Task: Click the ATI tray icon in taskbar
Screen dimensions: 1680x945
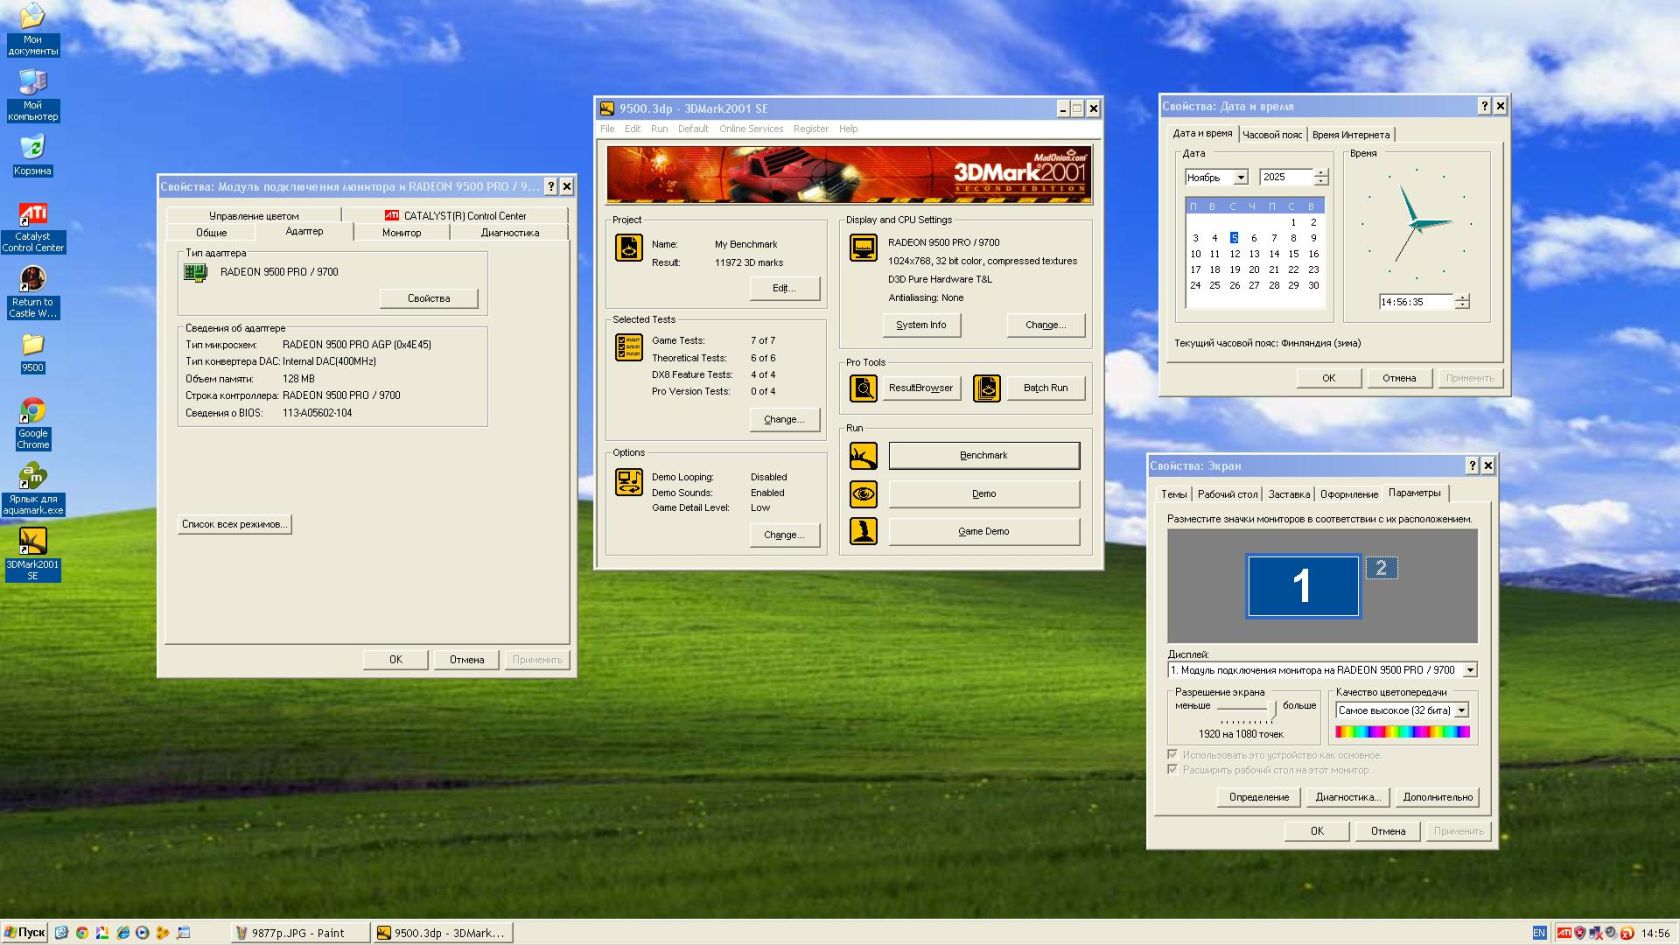Action: coord(1564,933)
